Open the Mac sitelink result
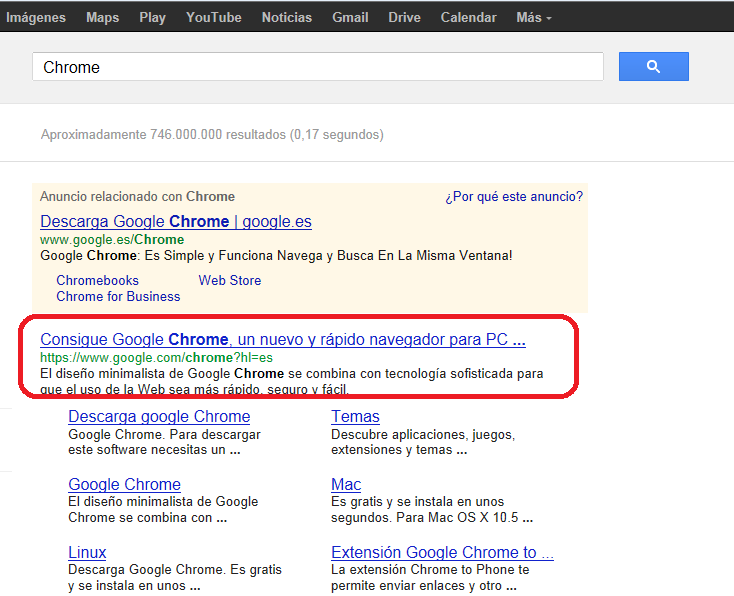Screen dimensions: 734x596 pyautogui.click(x=346, y=484)
